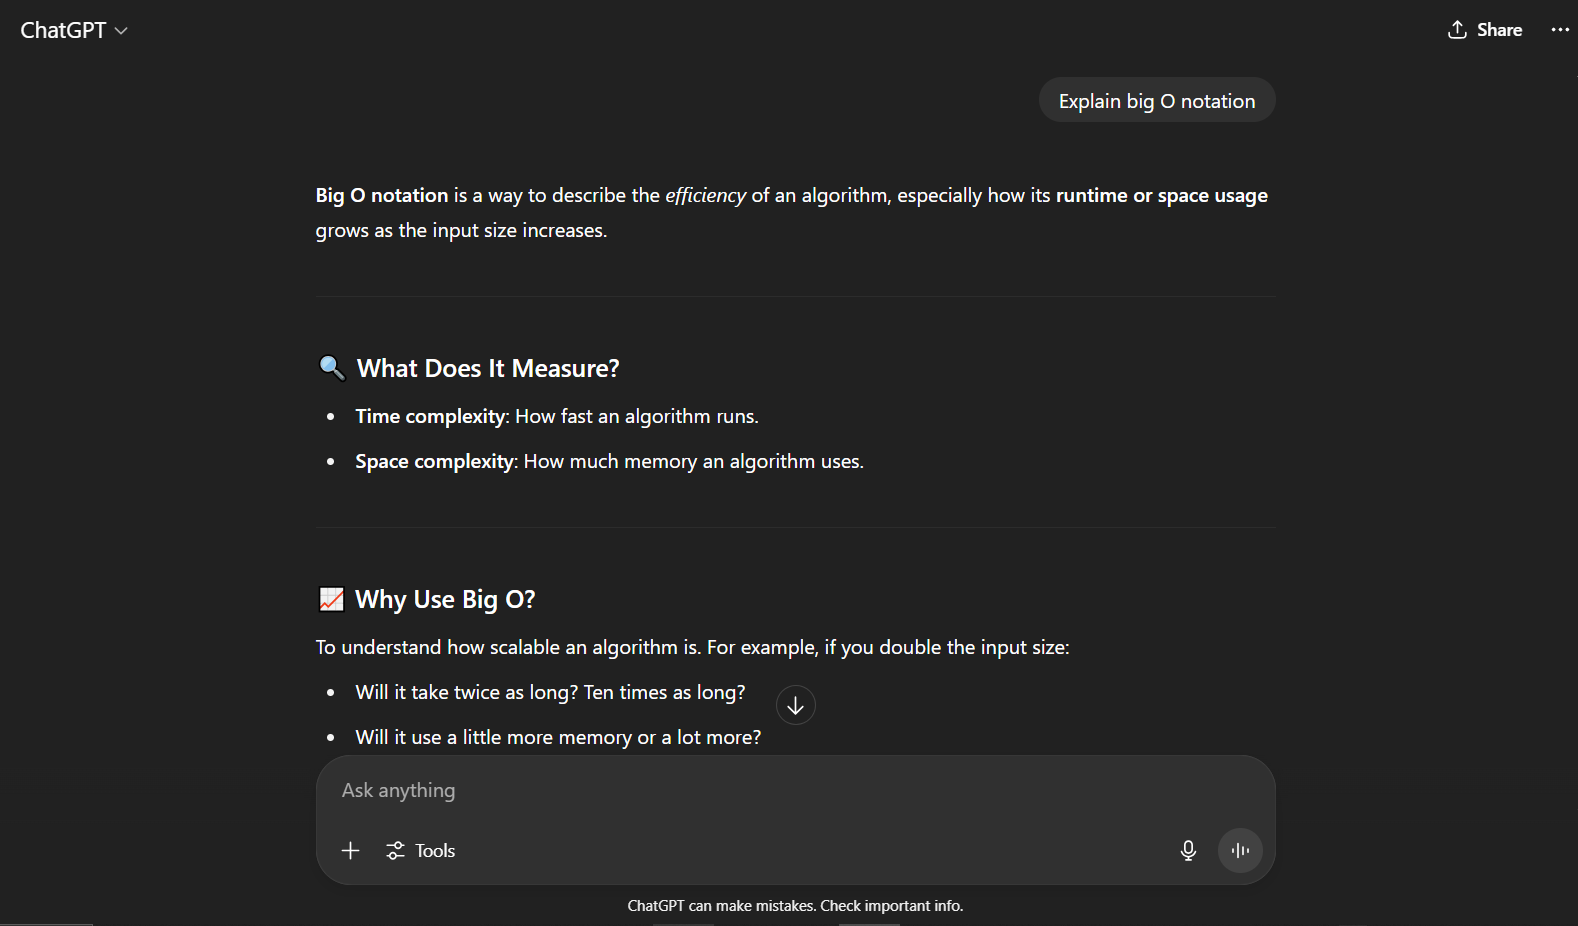
Task: Click the plus icon to attach files
Action: 350,851
